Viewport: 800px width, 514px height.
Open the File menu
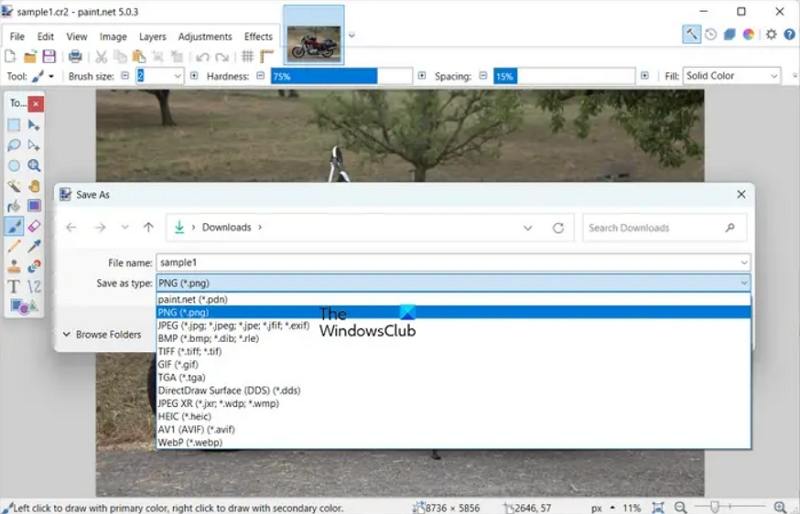point(17,37)
